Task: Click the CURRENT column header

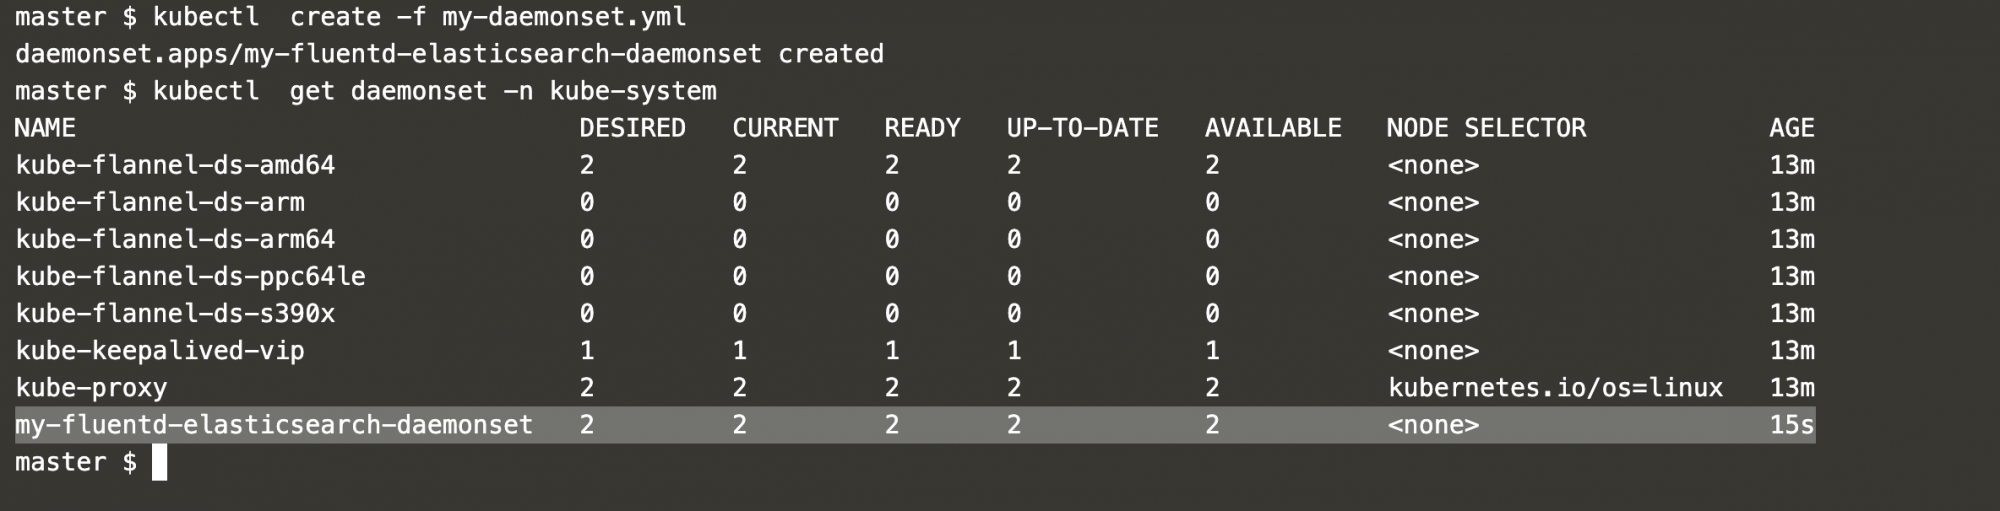Action: pyautogui.click(x=786, y=128)
